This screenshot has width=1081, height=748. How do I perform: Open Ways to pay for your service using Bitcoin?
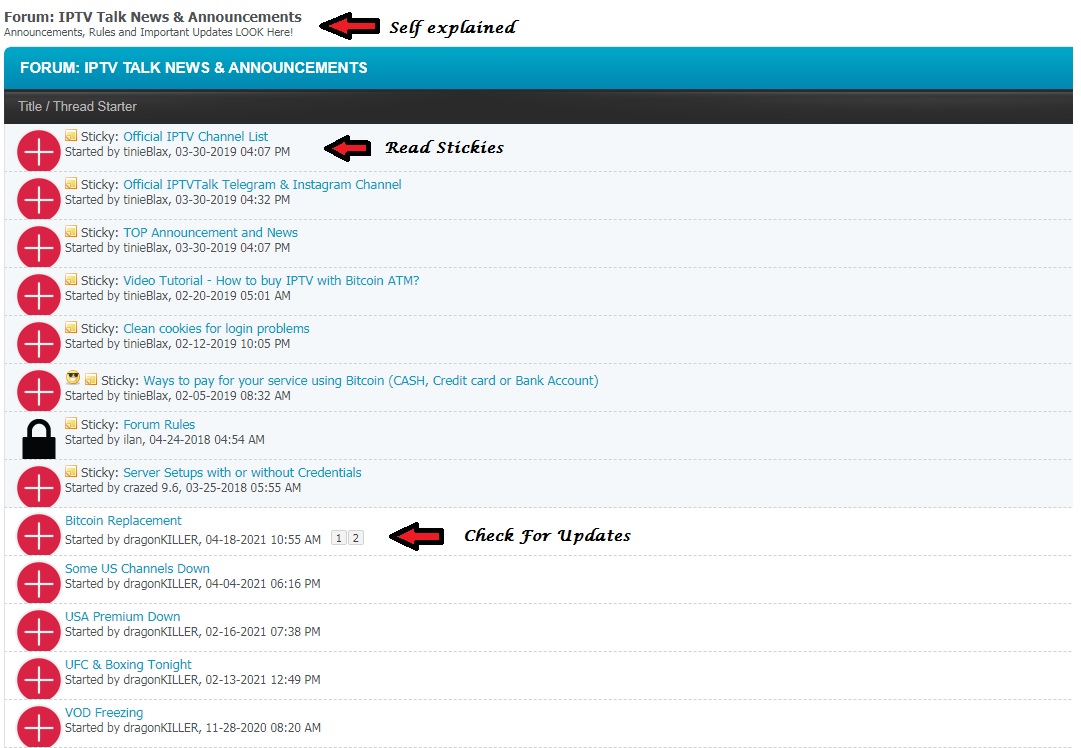[x=371, y=381]
